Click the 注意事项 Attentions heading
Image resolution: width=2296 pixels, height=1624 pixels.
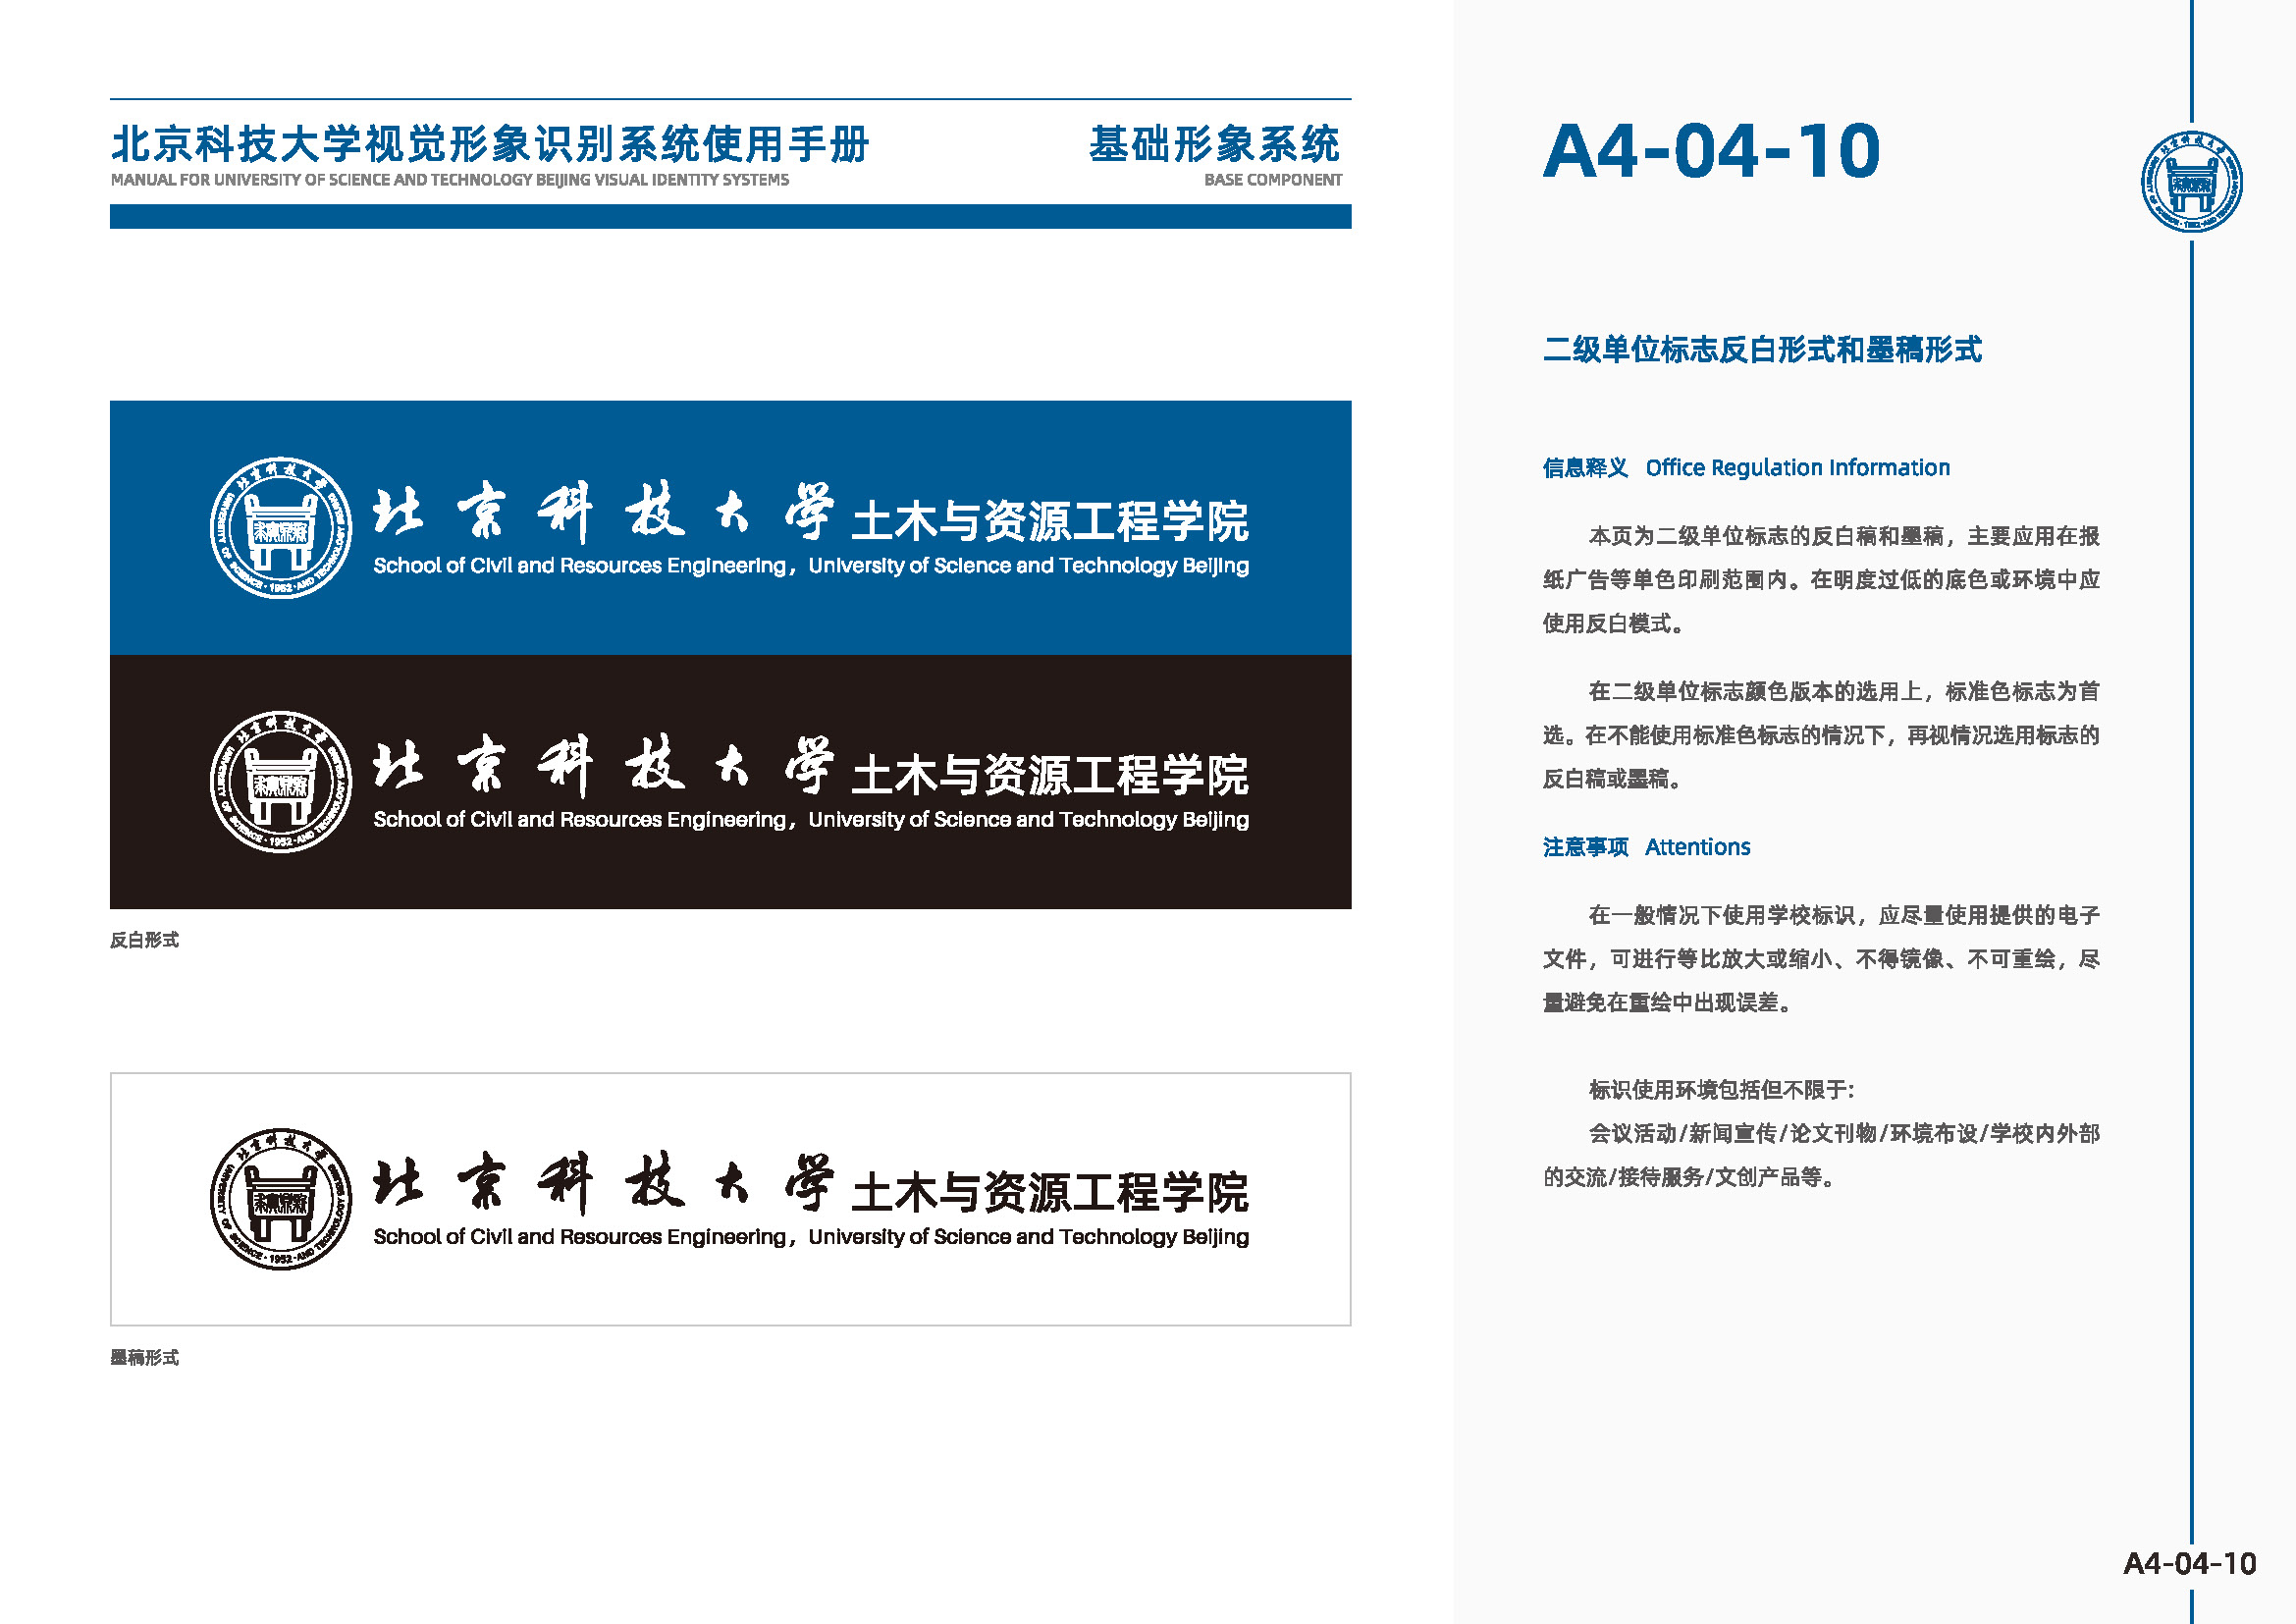coord(1646,847)
